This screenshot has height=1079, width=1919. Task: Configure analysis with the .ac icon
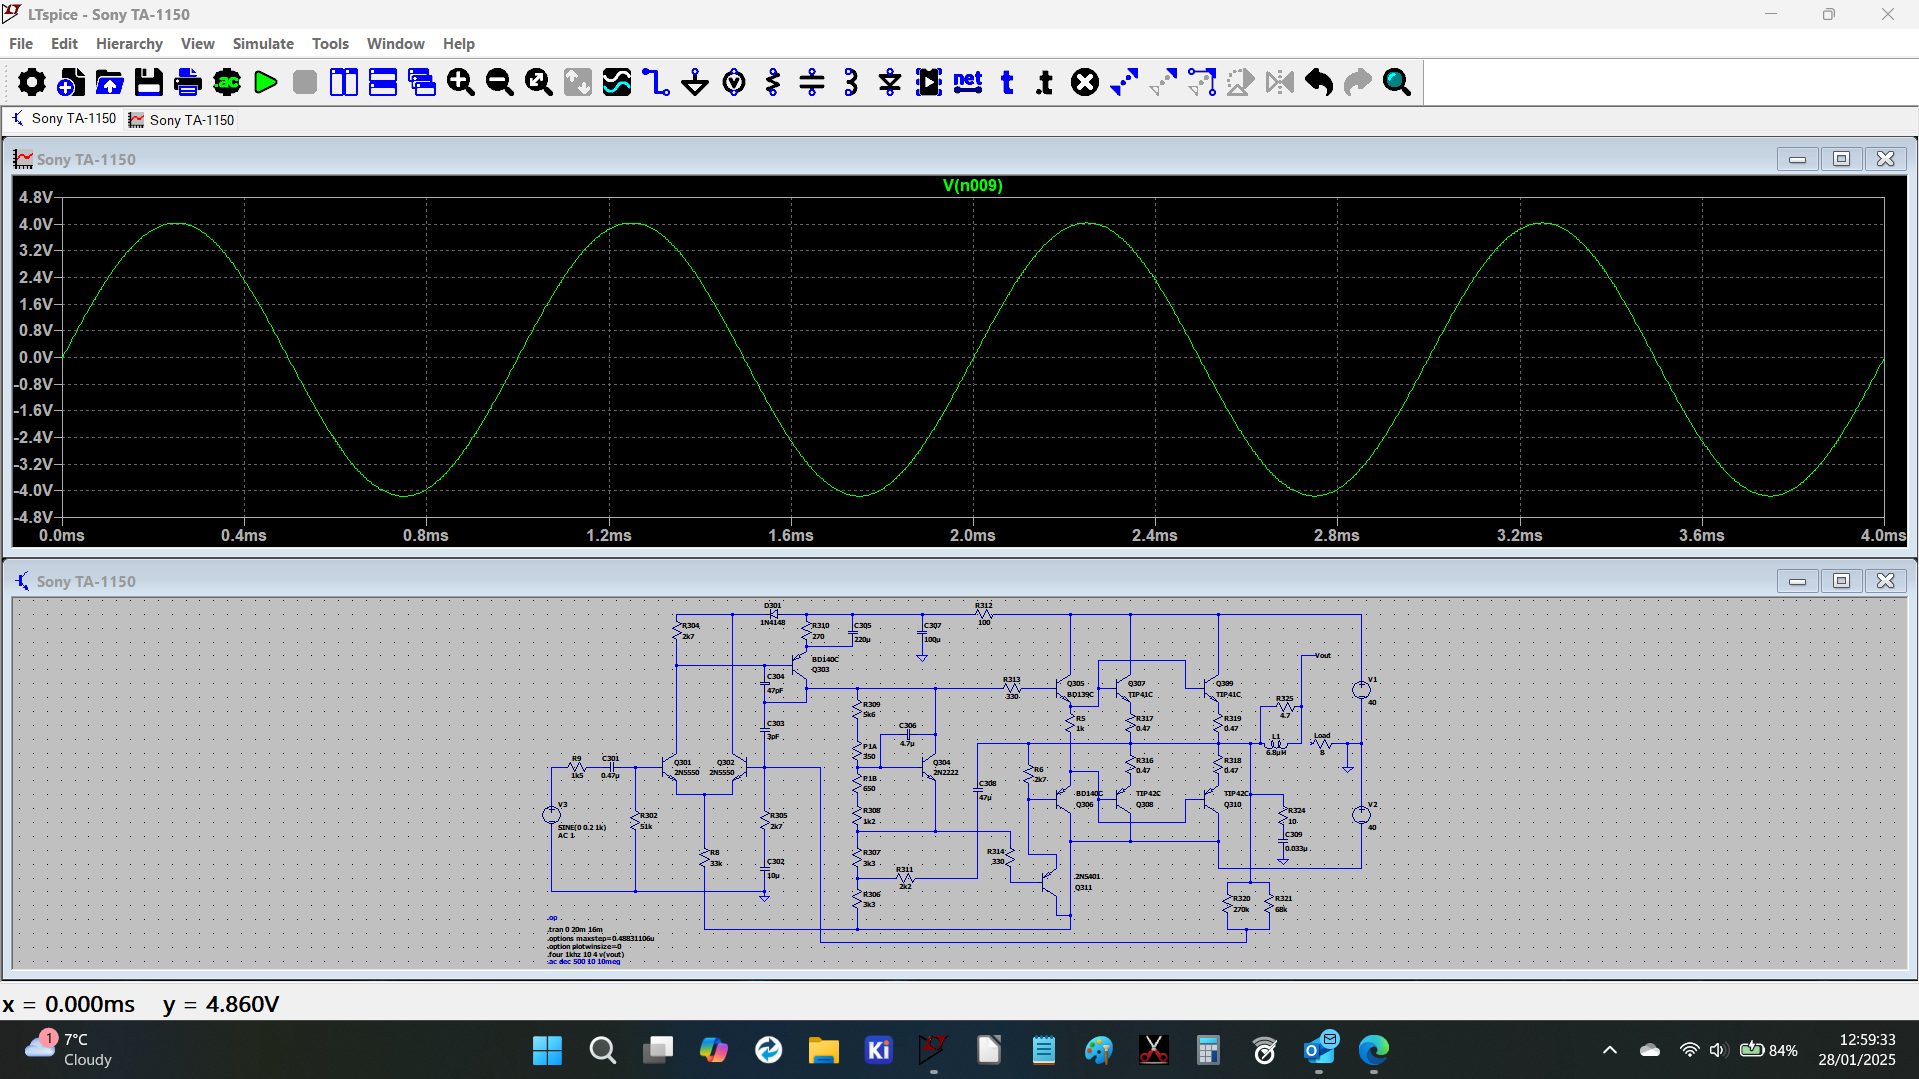point(227,82)
